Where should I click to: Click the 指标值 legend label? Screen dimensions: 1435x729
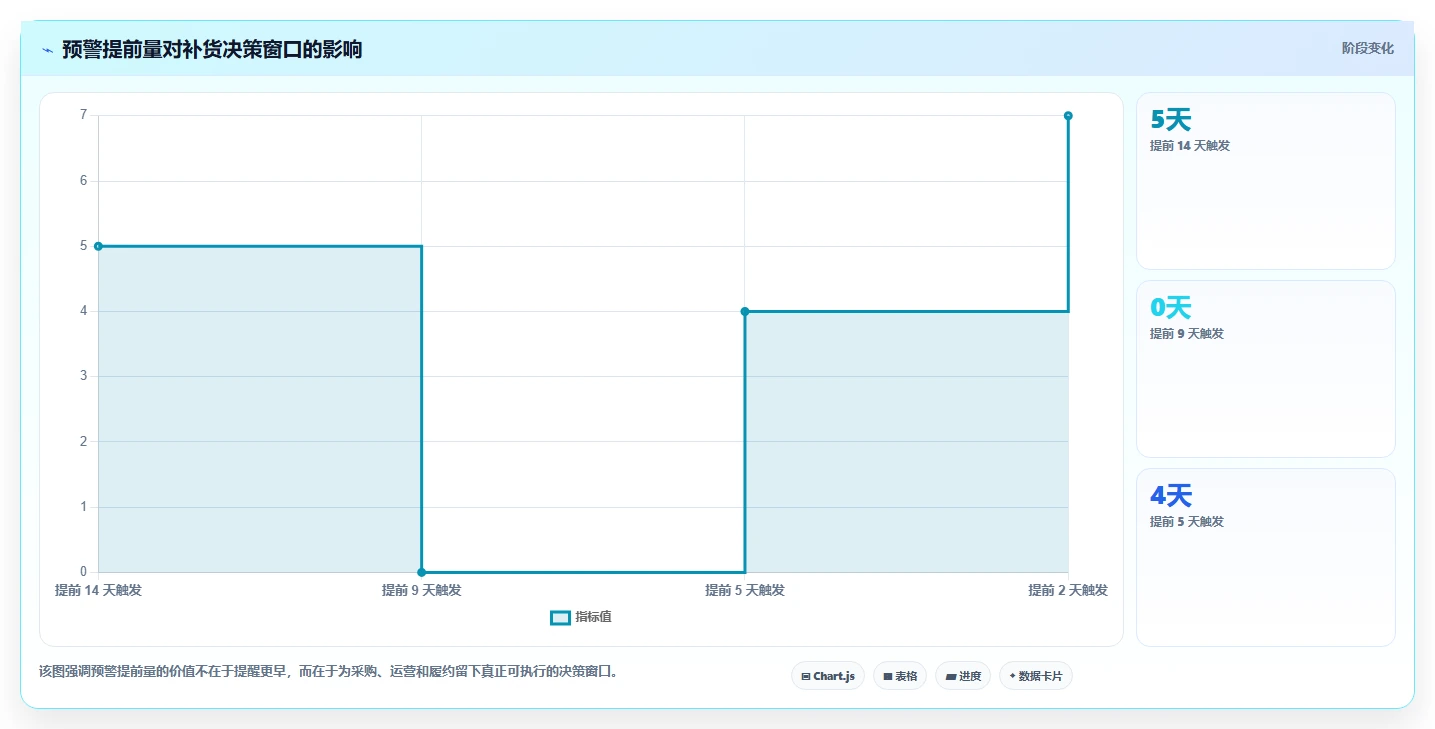[594, 618]
